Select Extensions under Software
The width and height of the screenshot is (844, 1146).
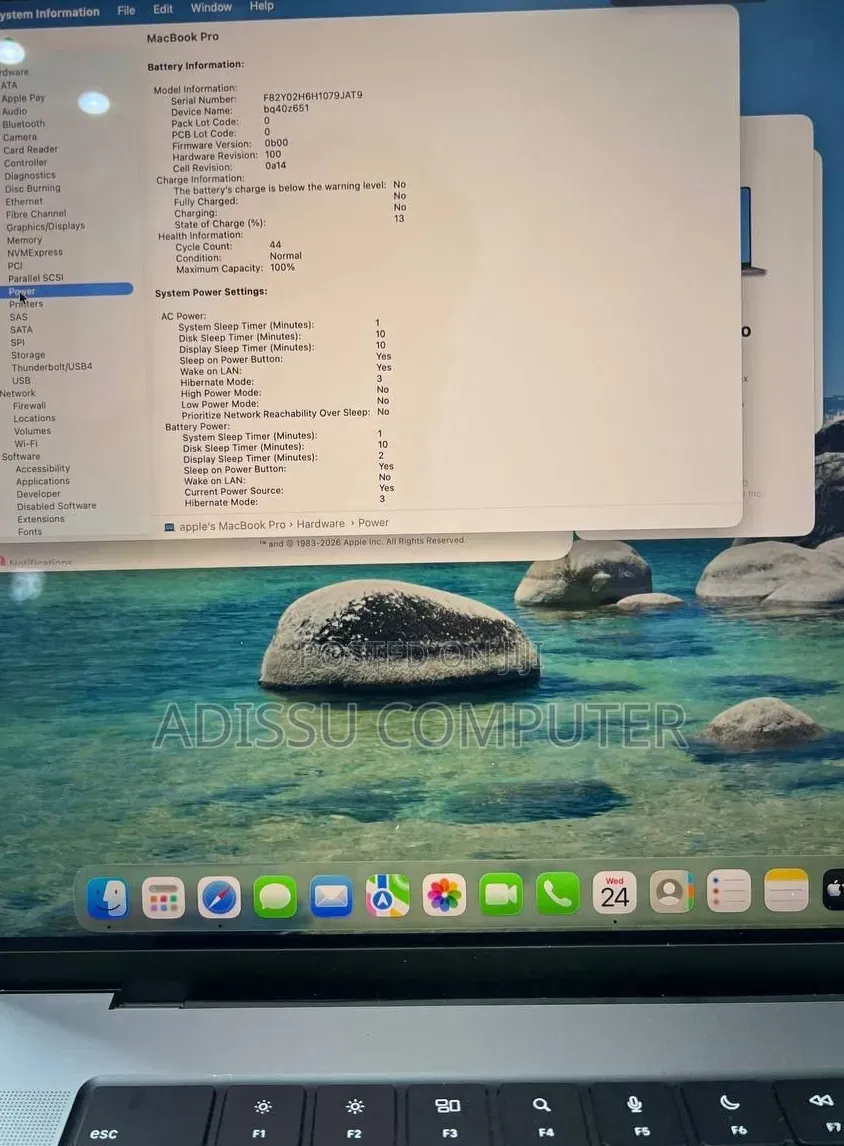41,519
